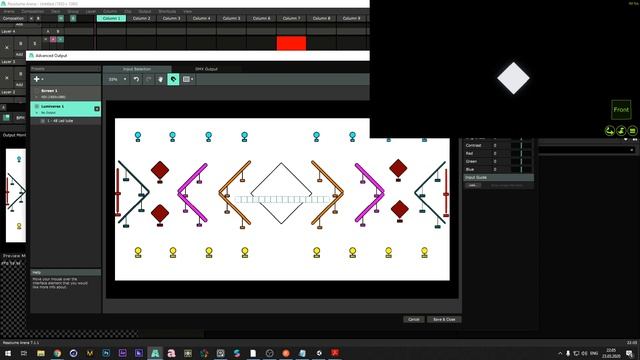Open the red Acrobat taskbar icon
Screen dimensions: 640x360
pos(335,353)
